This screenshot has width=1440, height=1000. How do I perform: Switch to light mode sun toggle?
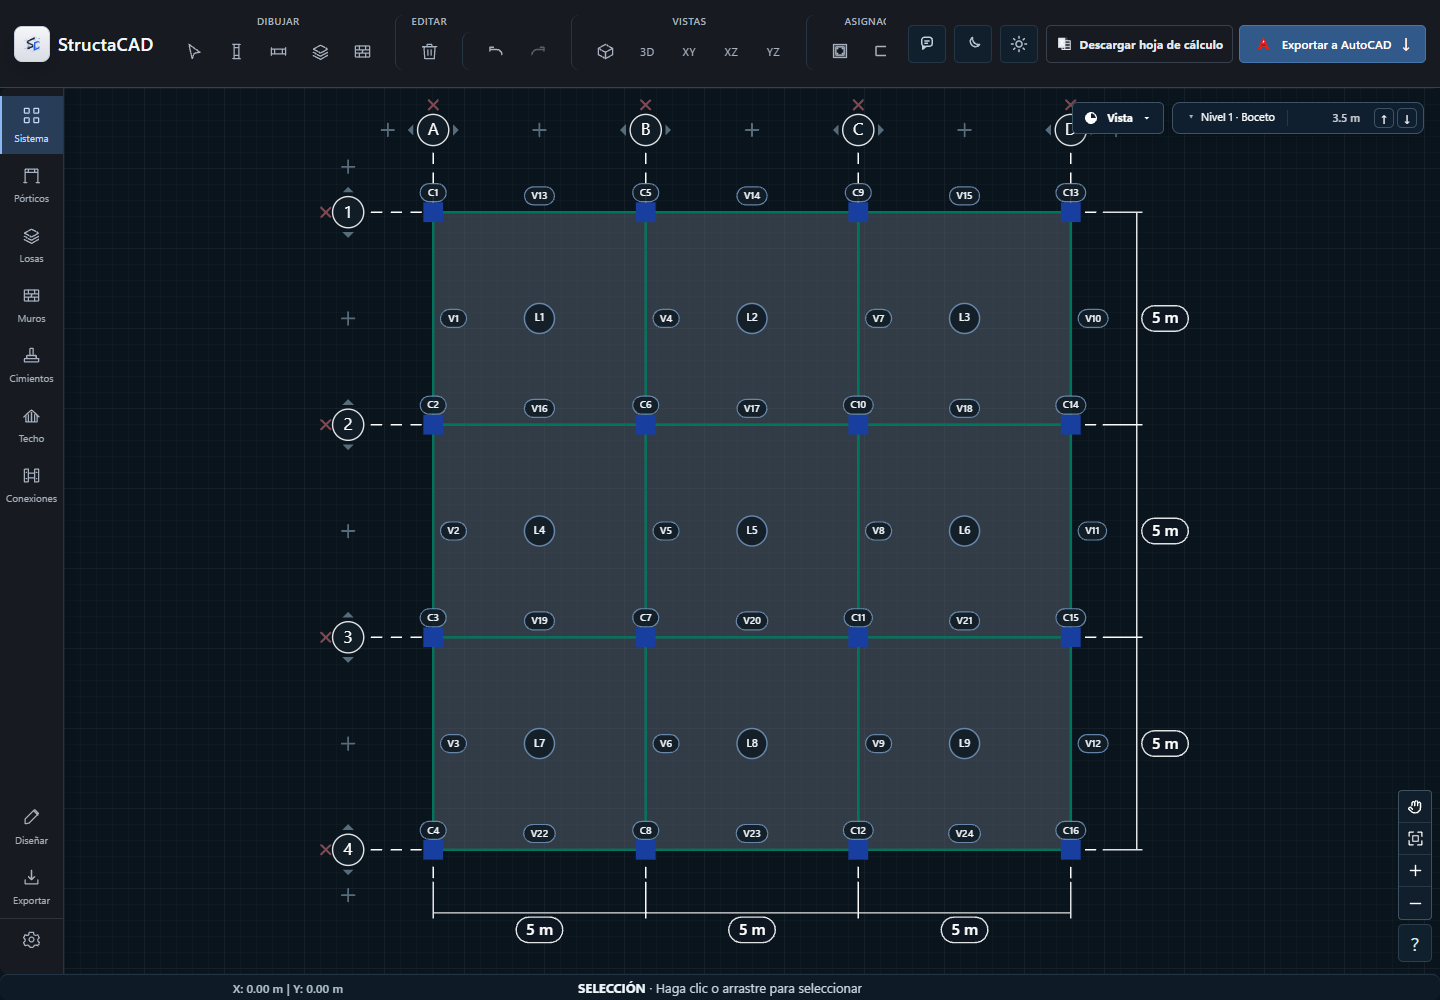click(1019, 44)
